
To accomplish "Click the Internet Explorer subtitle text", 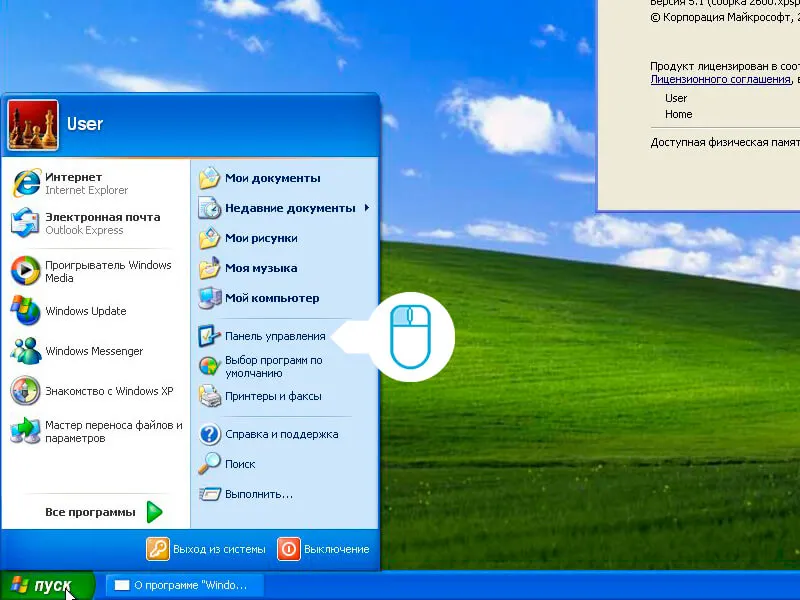I will pyautogui.click(x=87, y=190).
